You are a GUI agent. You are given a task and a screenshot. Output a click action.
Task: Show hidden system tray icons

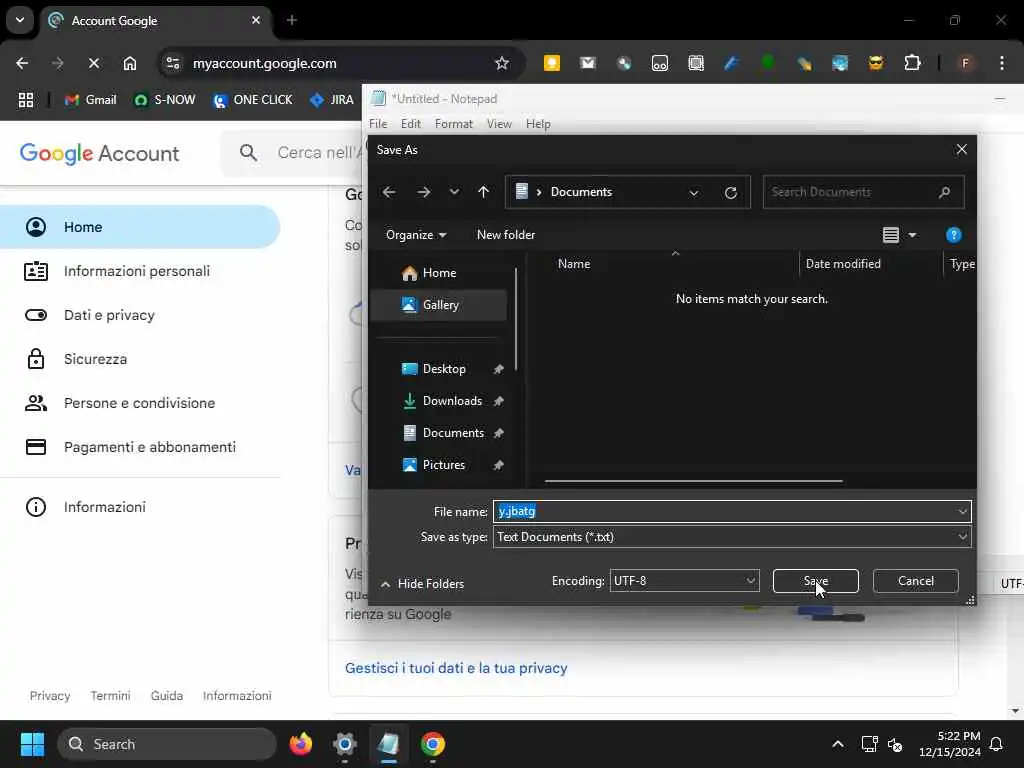click(838, 744)
